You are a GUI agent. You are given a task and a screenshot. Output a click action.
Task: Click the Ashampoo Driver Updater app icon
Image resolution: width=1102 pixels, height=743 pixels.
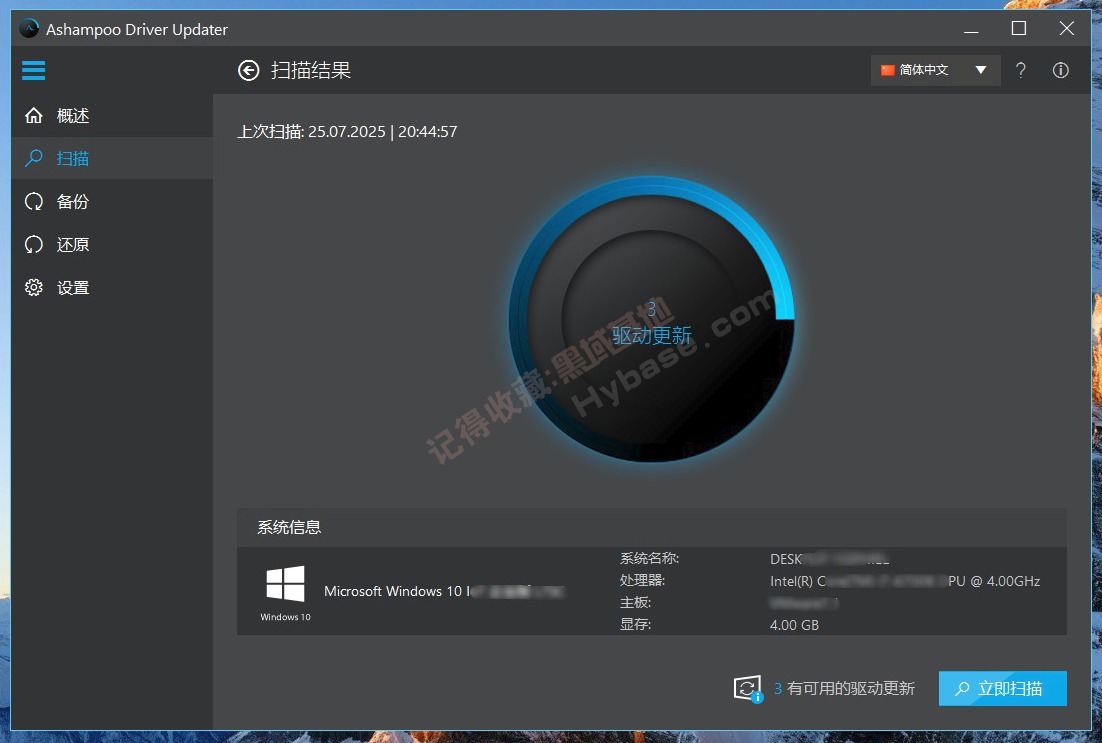click(29, 29)
